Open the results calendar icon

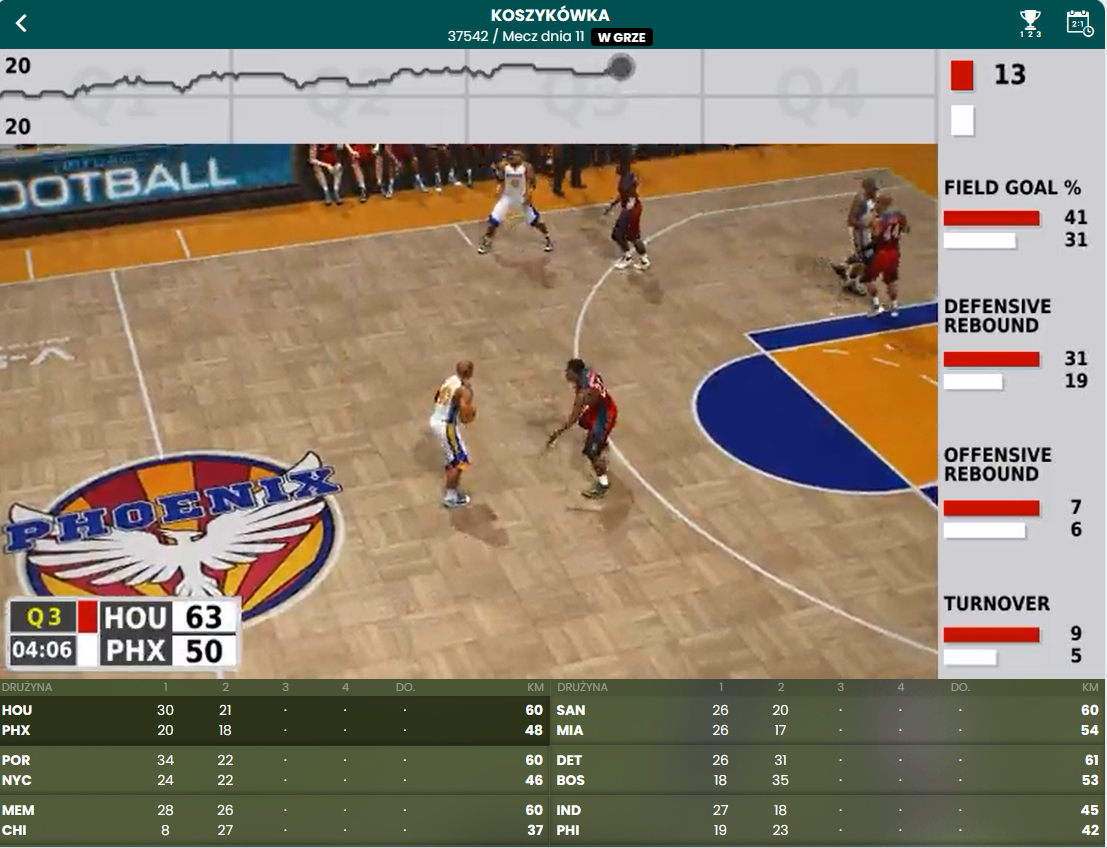tap(1079, 23)
